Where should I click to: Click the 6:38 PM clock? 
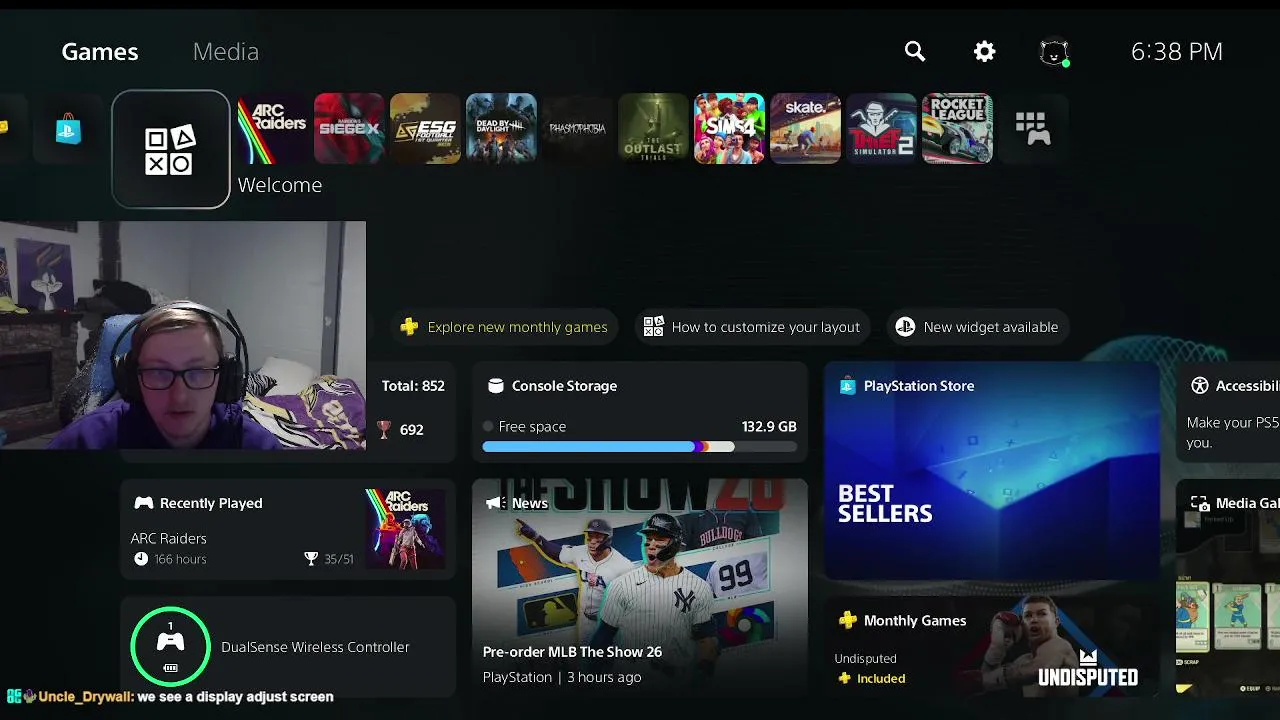tap(1177, 52)
